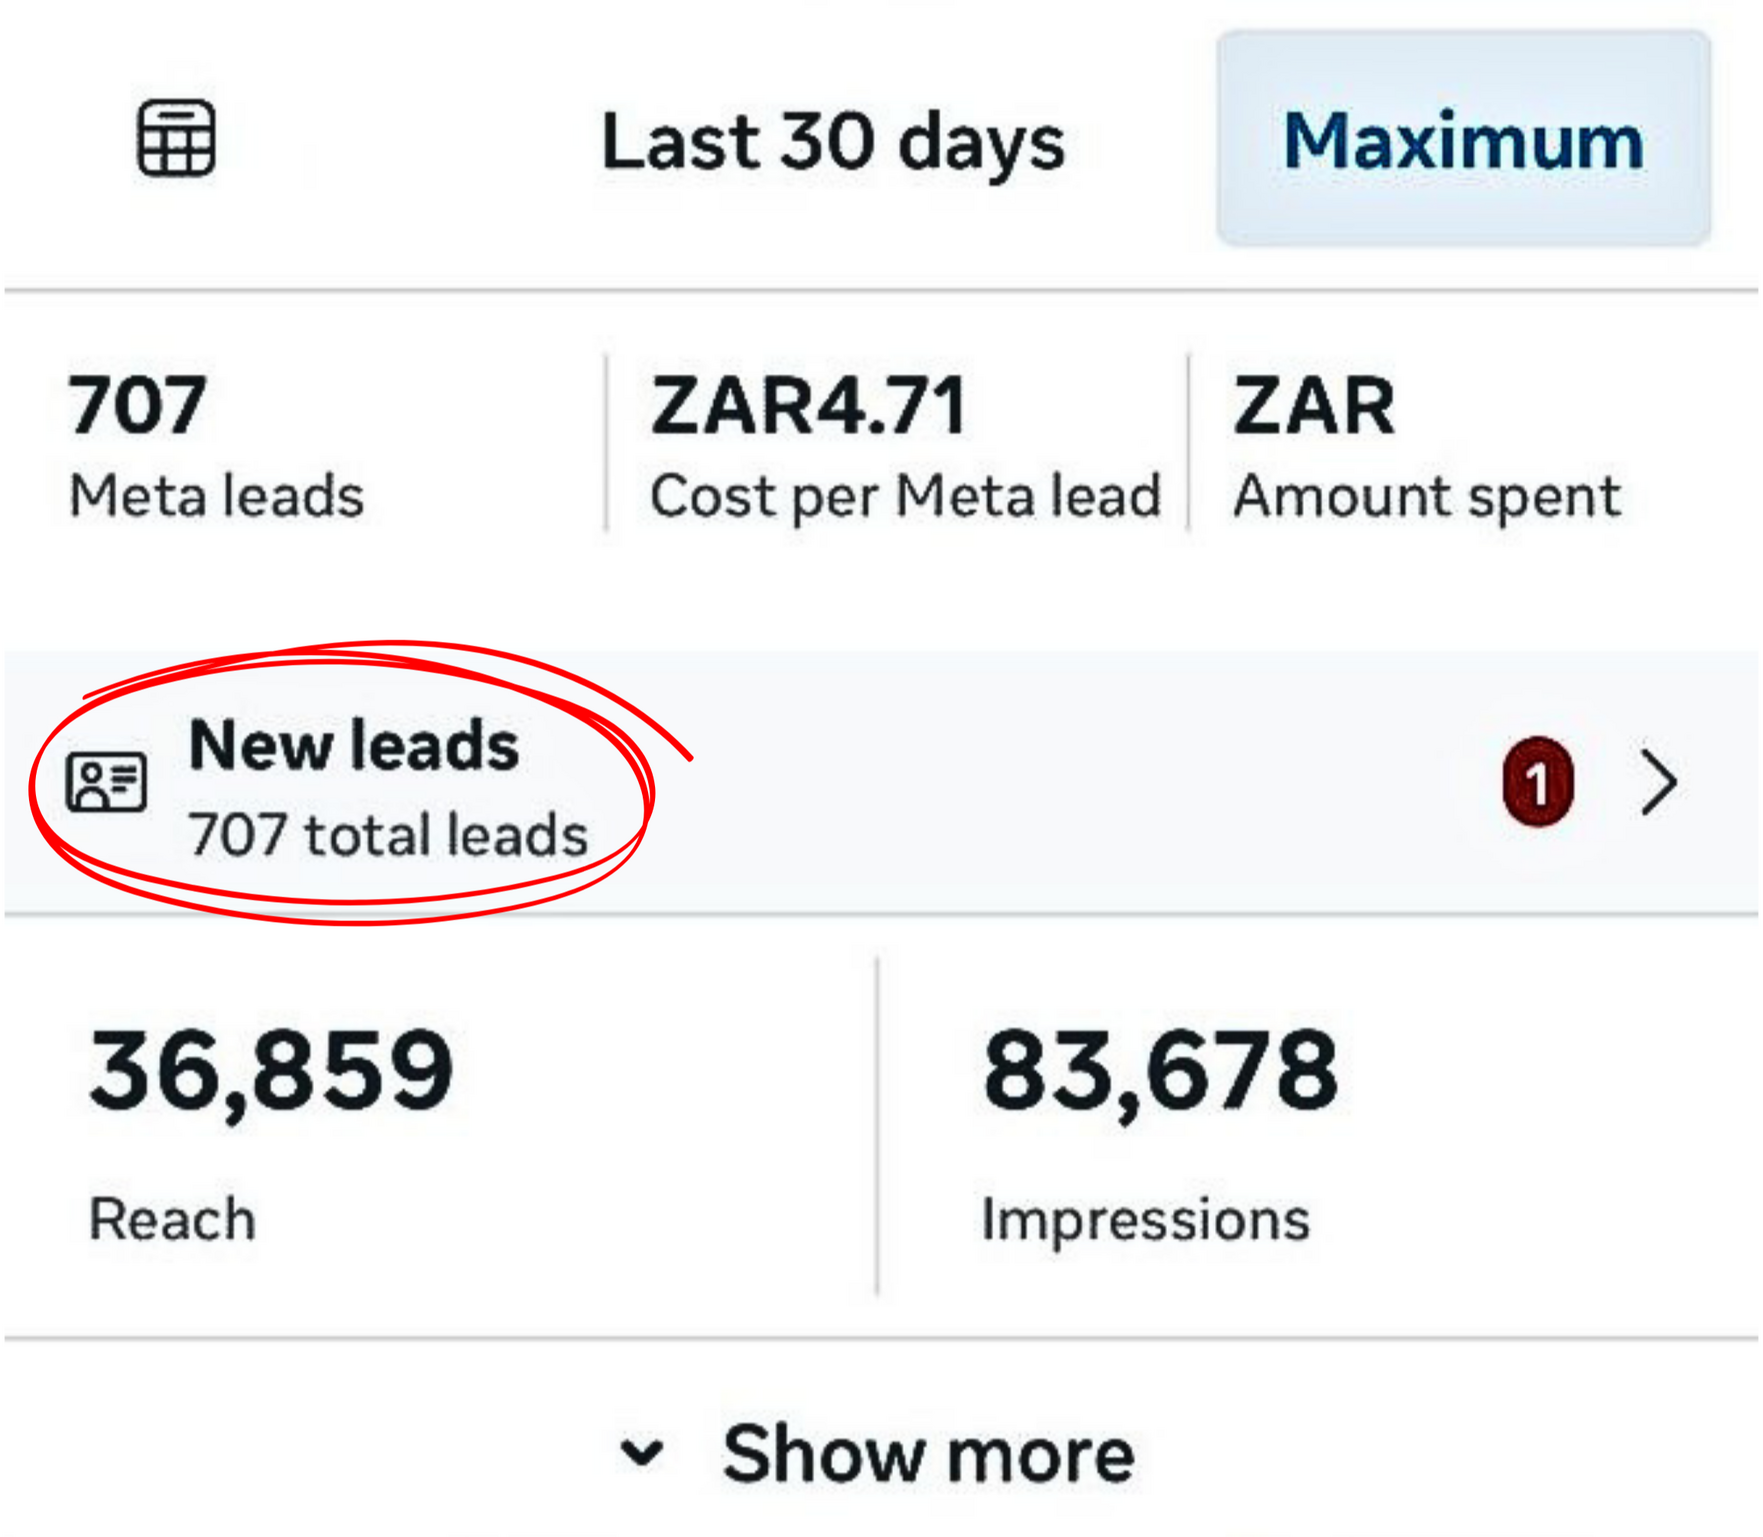Click the Impressions label
This screenshot has height=1537, width=1763.
[x=1145, y=1220]
